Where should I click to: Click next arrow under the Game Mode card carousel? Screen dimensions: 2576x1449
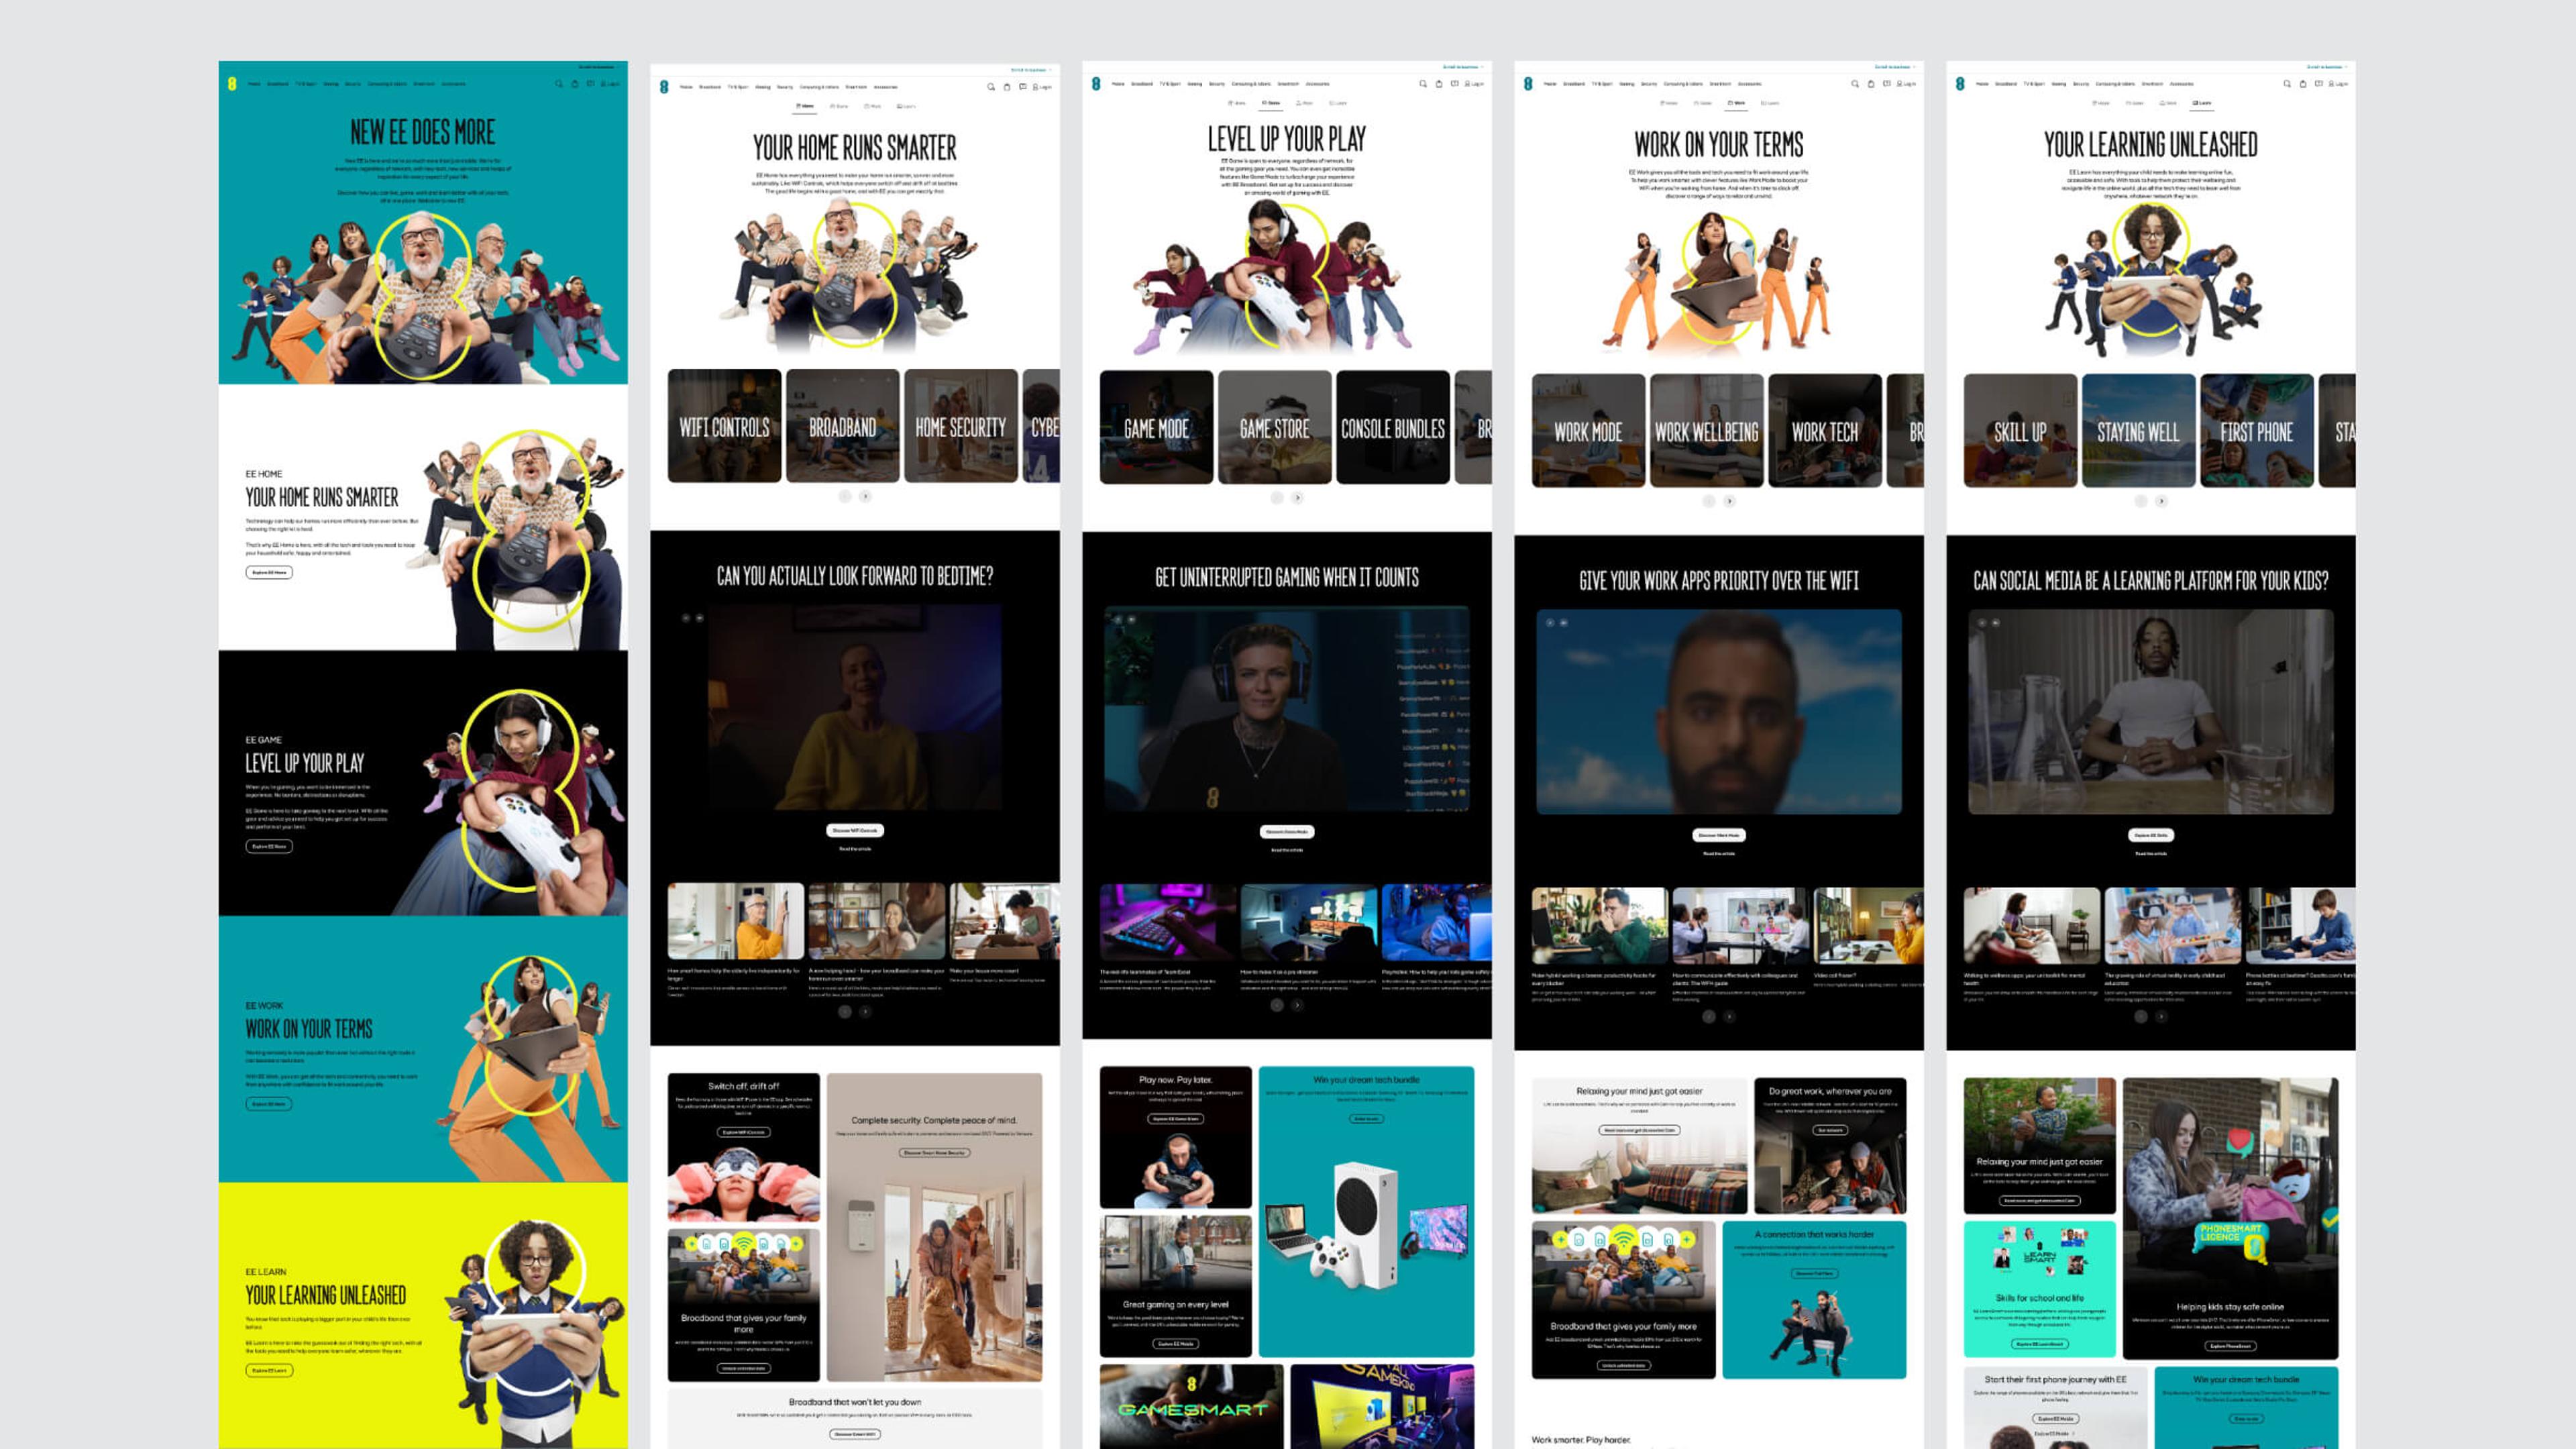1297,497
